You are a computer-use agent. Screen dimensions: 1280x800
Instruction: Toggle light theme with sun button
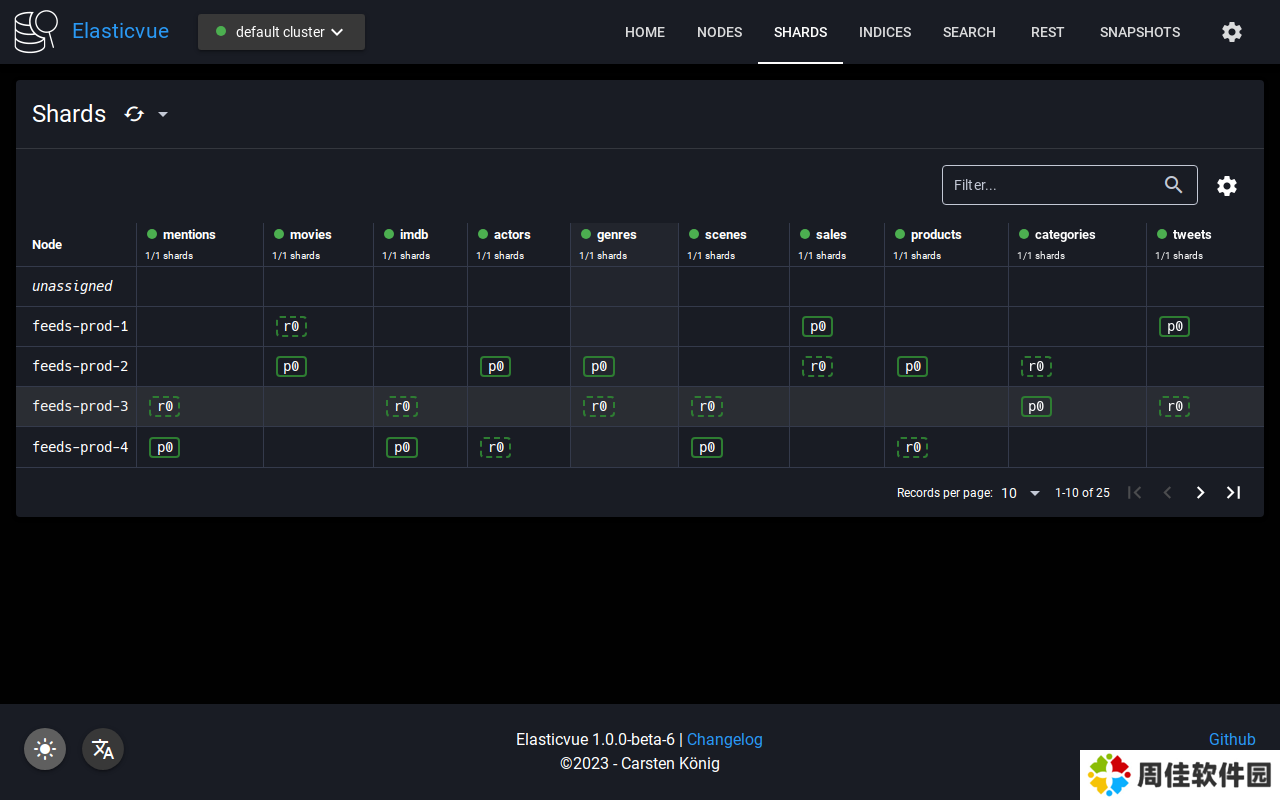(x=45, y=749)
